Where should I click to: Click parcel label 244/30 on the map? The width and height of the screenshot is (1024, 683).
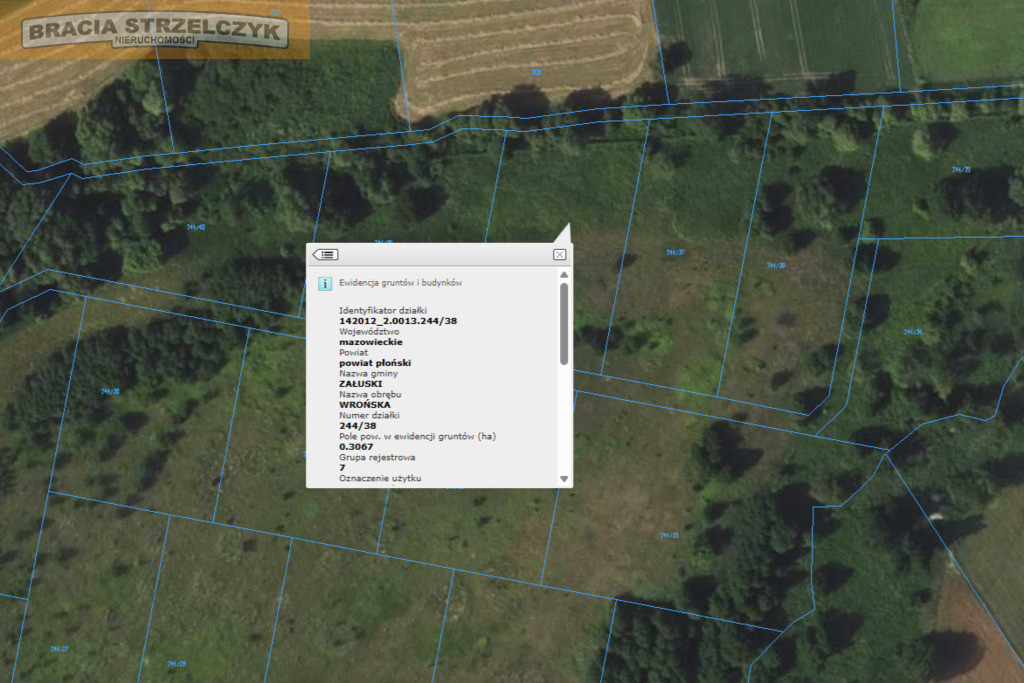coord(110,392)
